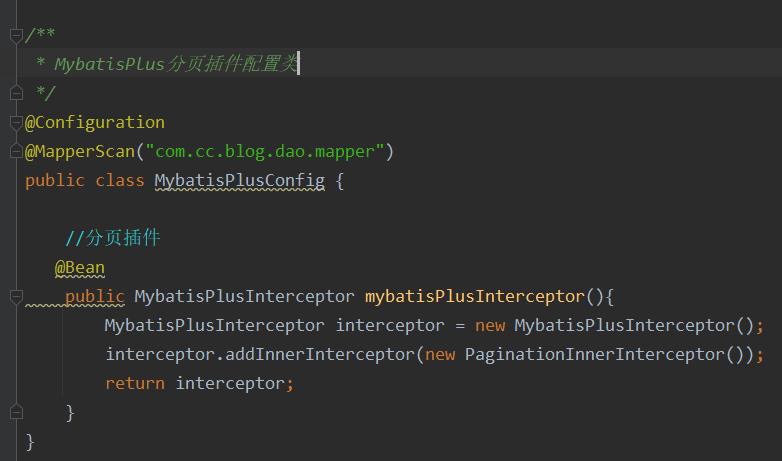Click the //分页插件 line comment

[x=113, y=238]
